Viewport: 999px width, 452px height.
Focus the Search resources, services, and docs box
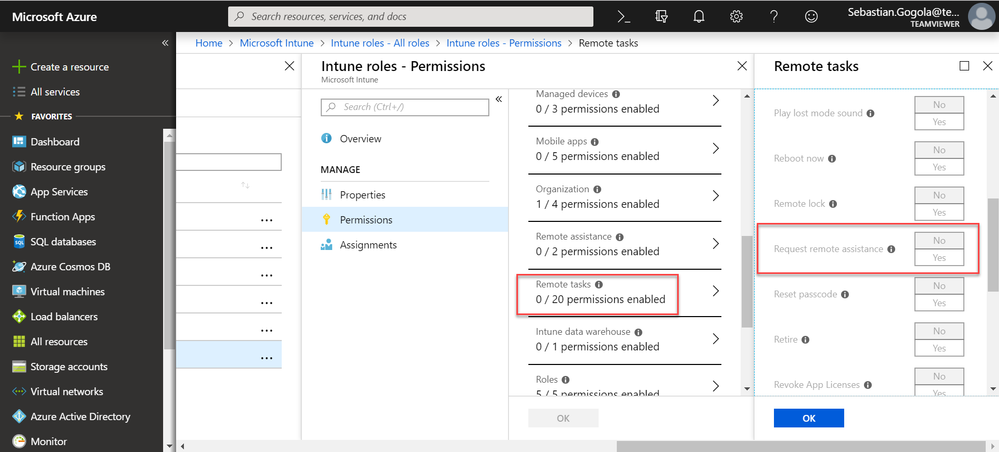(411, 17)
